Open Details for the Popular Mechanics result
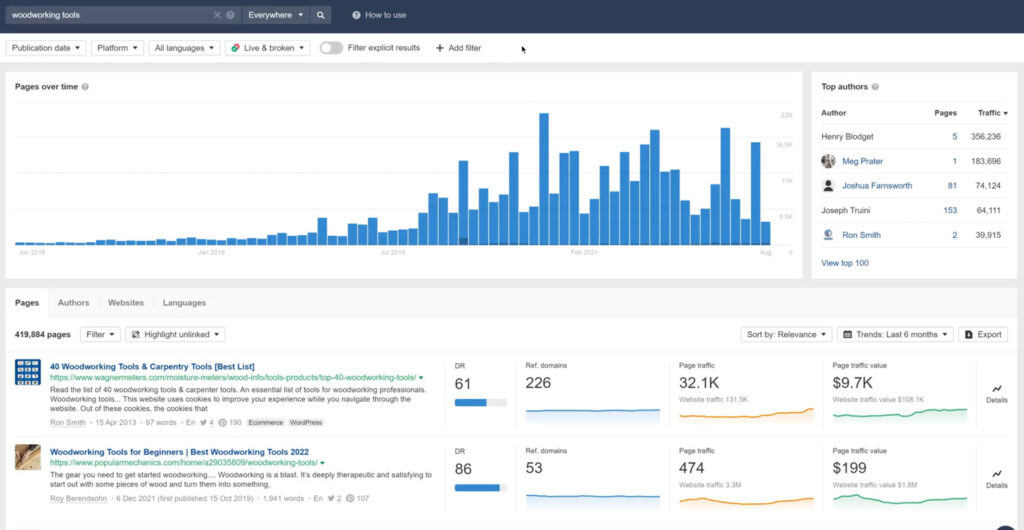This screenshot has width=1024, height=530. pos(996,479)
